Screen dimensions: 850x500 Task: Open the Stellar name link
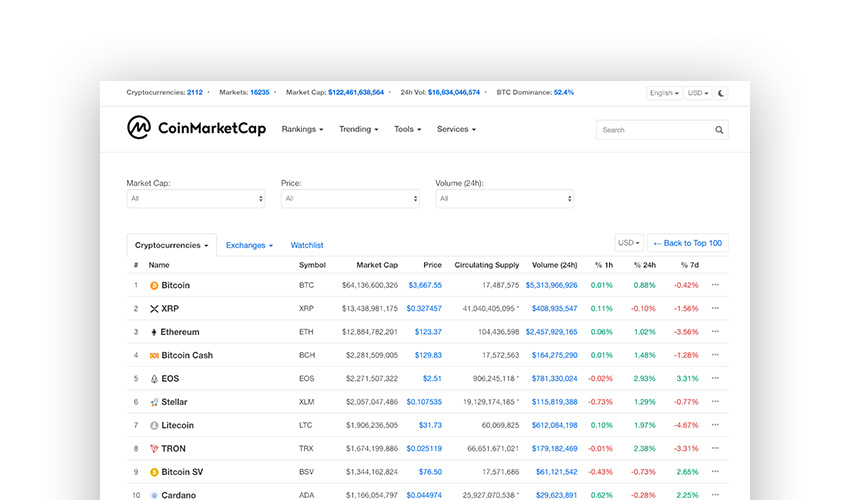click(174, 402)
